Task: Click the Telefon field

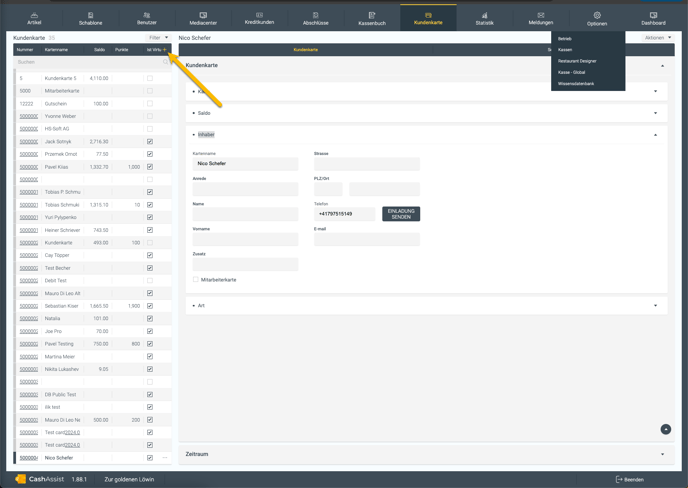Action: pos(344,214)
